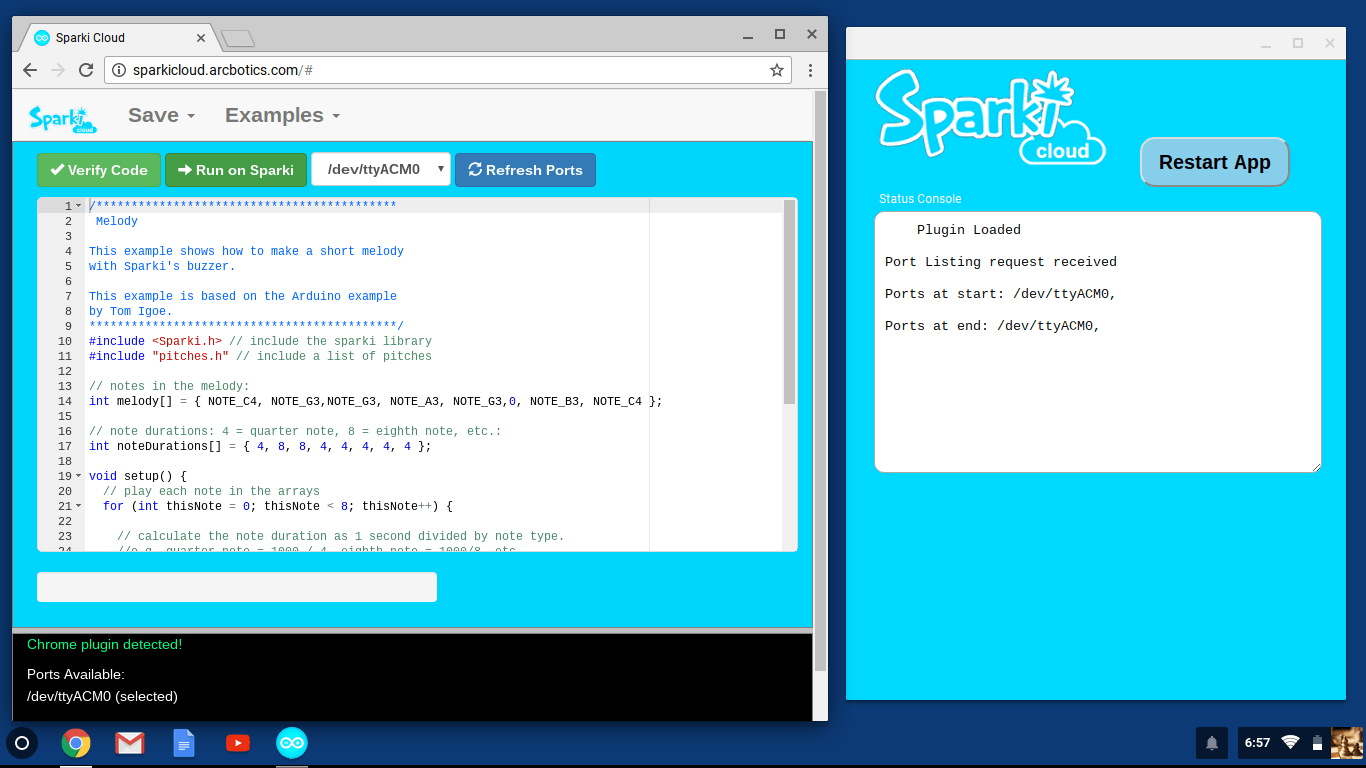Click 'Ports at start: /dev/ttyACM0,' line
The image size is (1366, 768).
[1000, 294]
